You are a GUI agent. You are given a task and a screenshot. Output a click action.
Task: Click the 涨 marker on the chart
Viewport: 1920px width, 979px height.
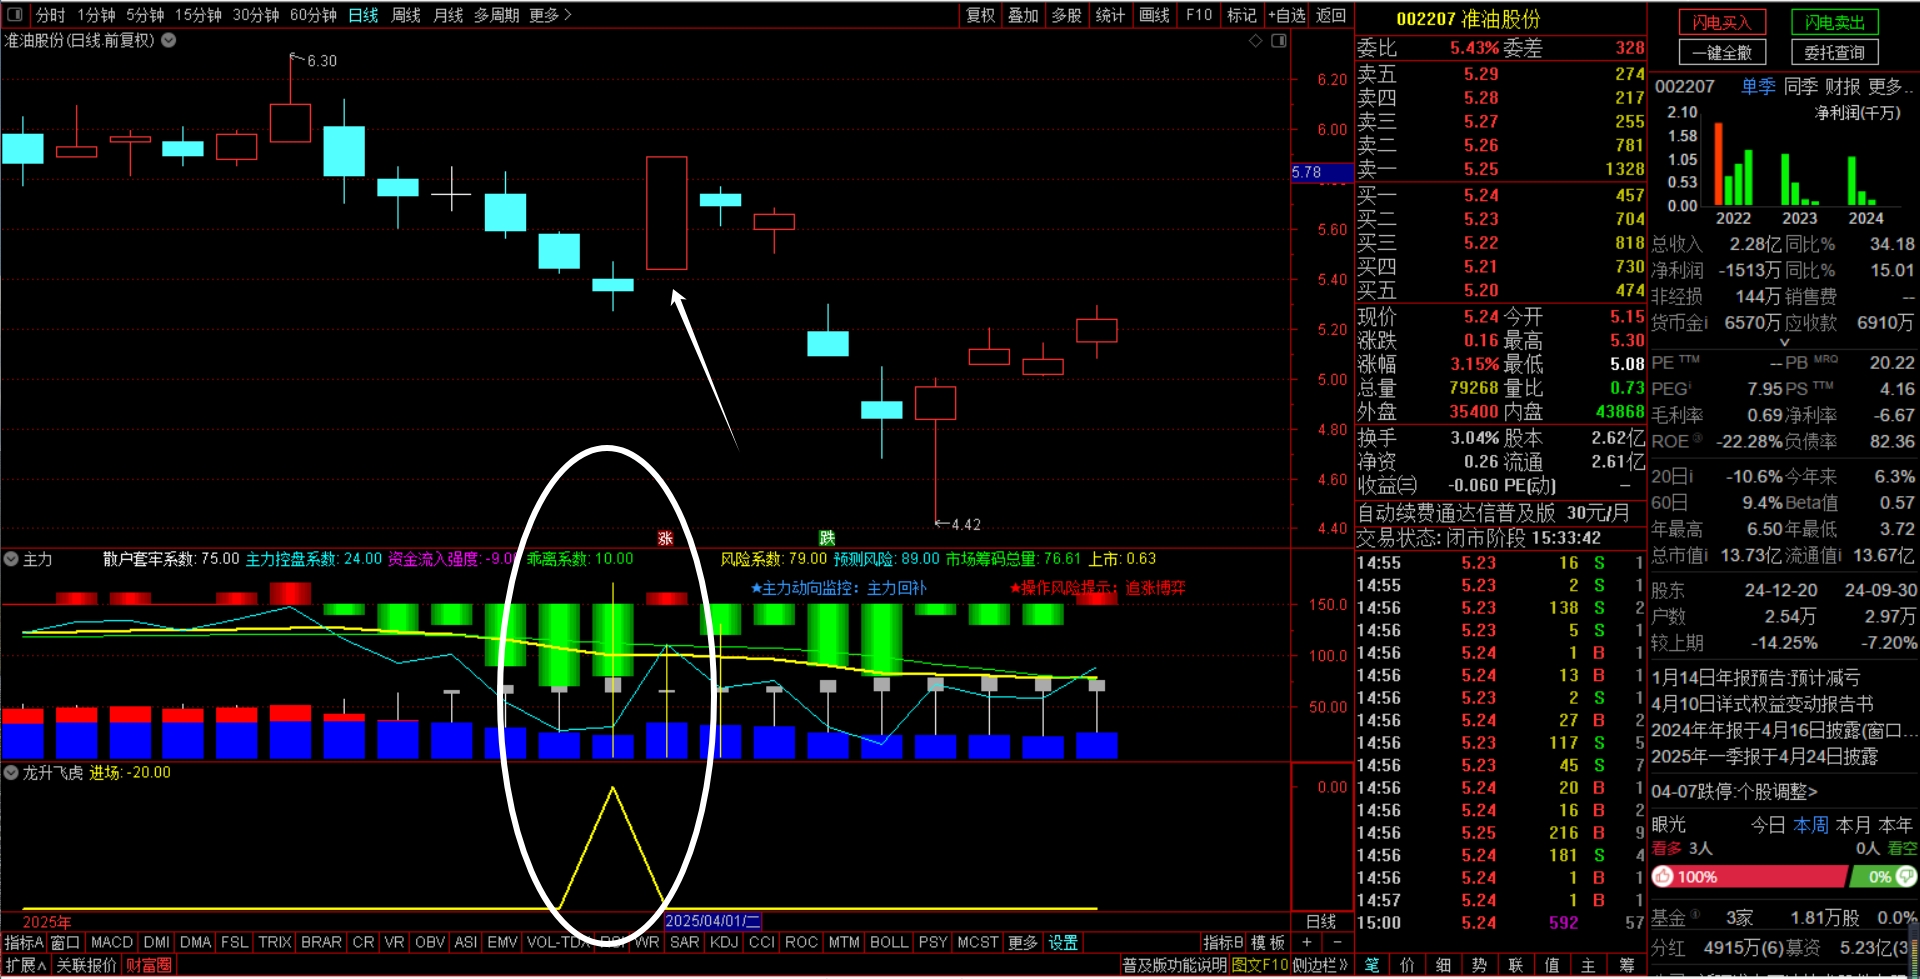pyautogui.click(x=665, y=538)
